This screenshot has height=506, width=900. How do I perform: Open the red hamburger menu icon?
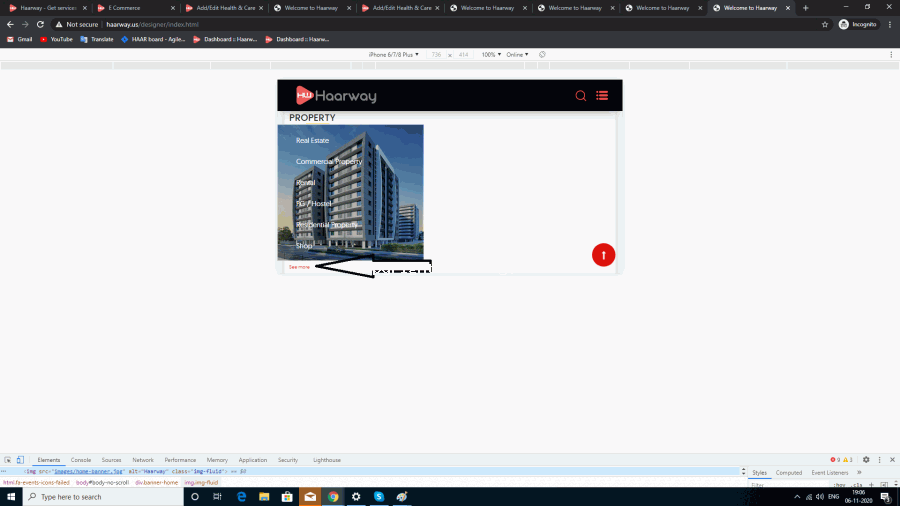click(602, 96)
